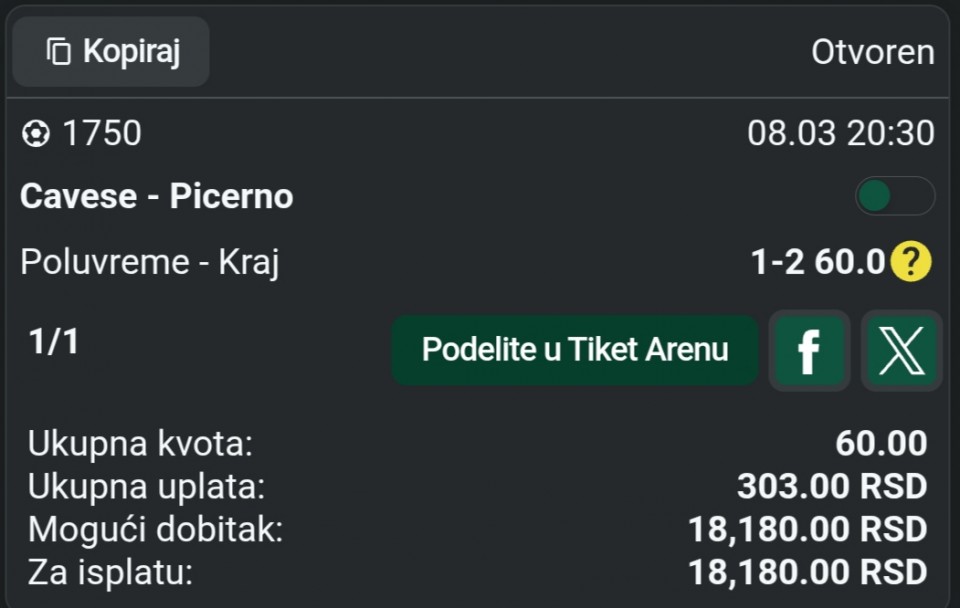
Task: Click the yellow question mark icon
Action: pyautogui.click(x=910, y=262)
